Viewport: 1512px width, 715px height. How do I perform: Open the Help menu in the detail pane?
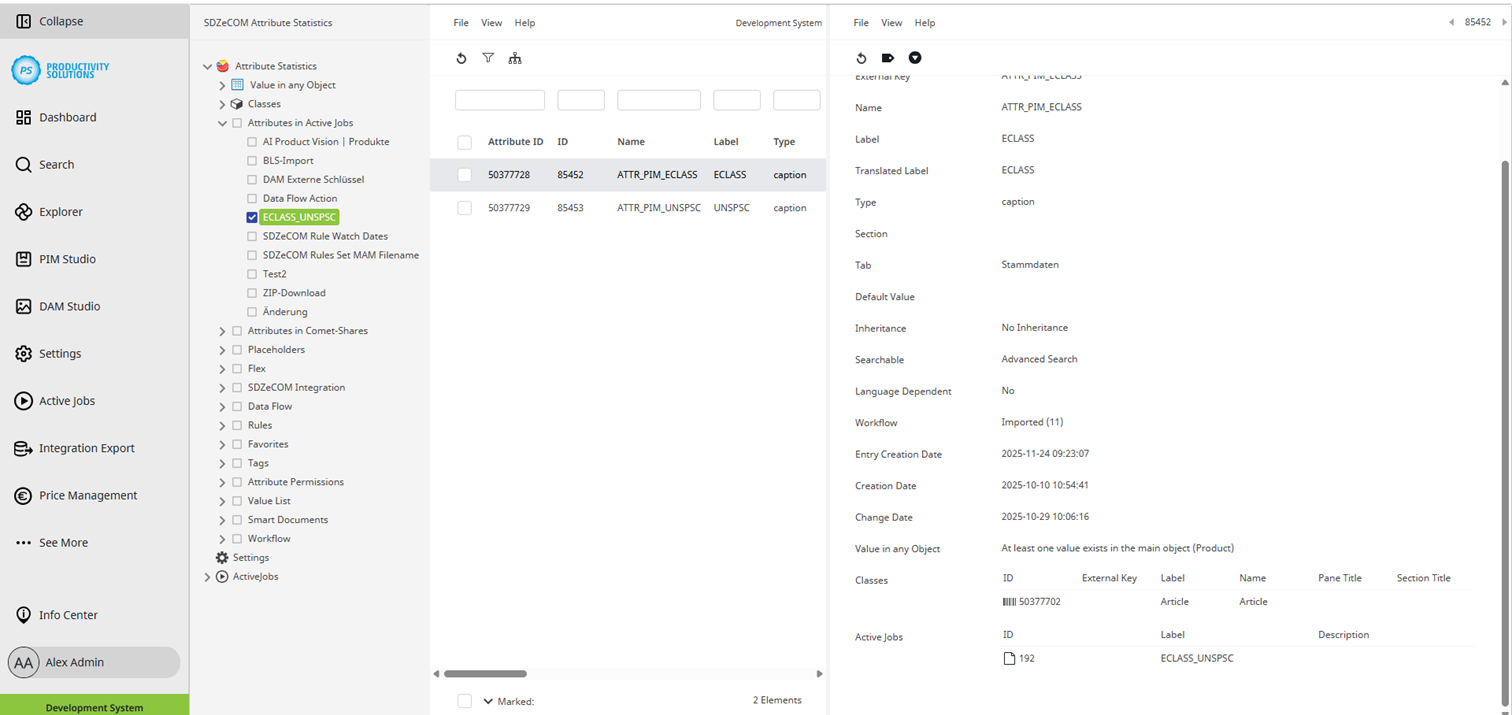coord(925,22)
